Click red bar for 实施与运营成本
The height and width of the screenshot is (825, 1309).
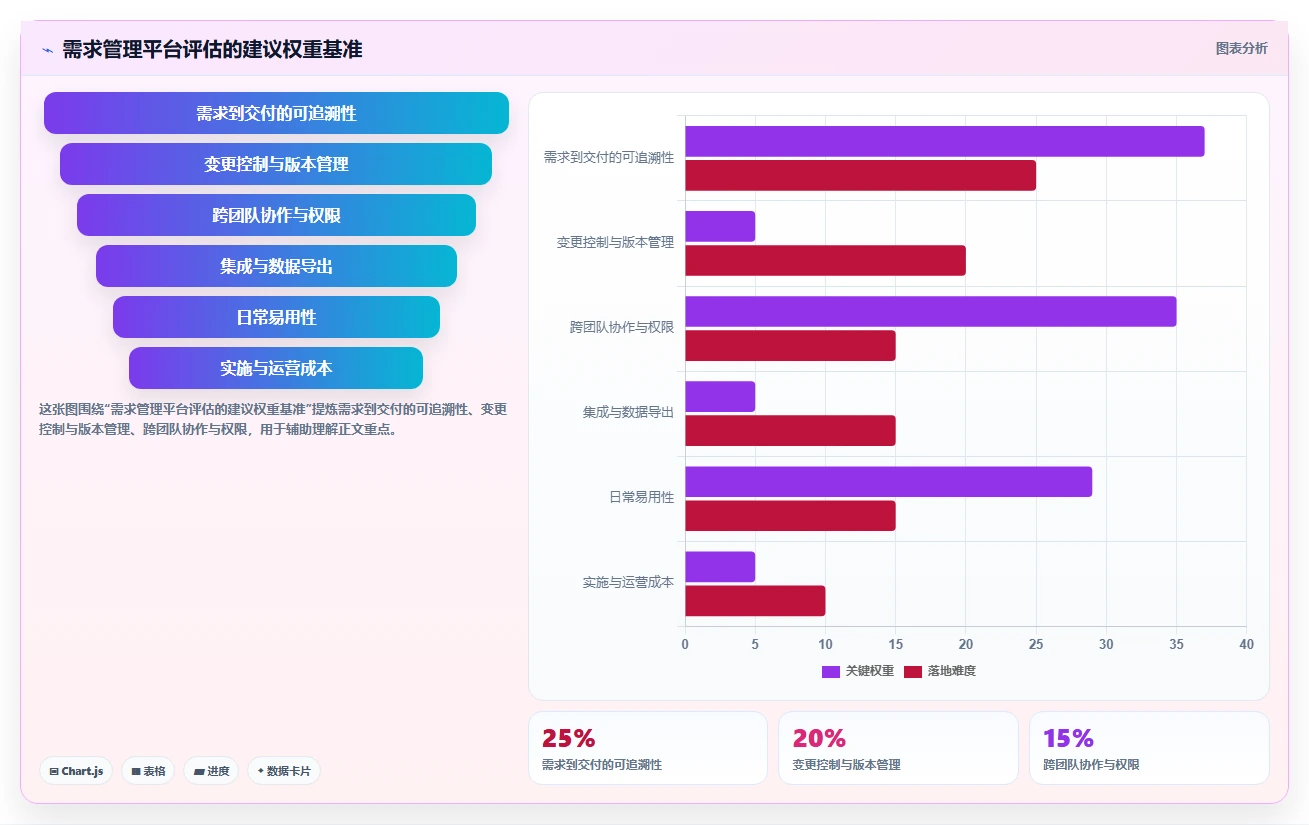point(755,600)
